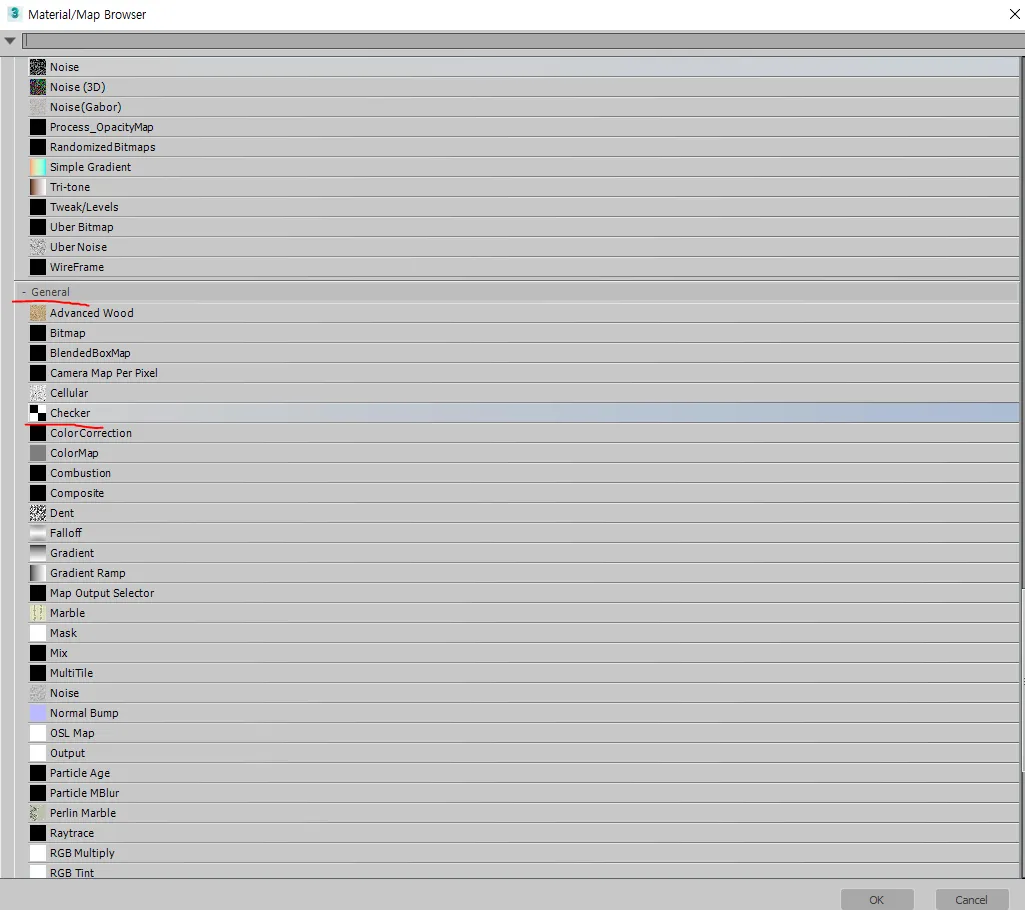Open the browser options dropdown arrow

(x=10, y=41)
